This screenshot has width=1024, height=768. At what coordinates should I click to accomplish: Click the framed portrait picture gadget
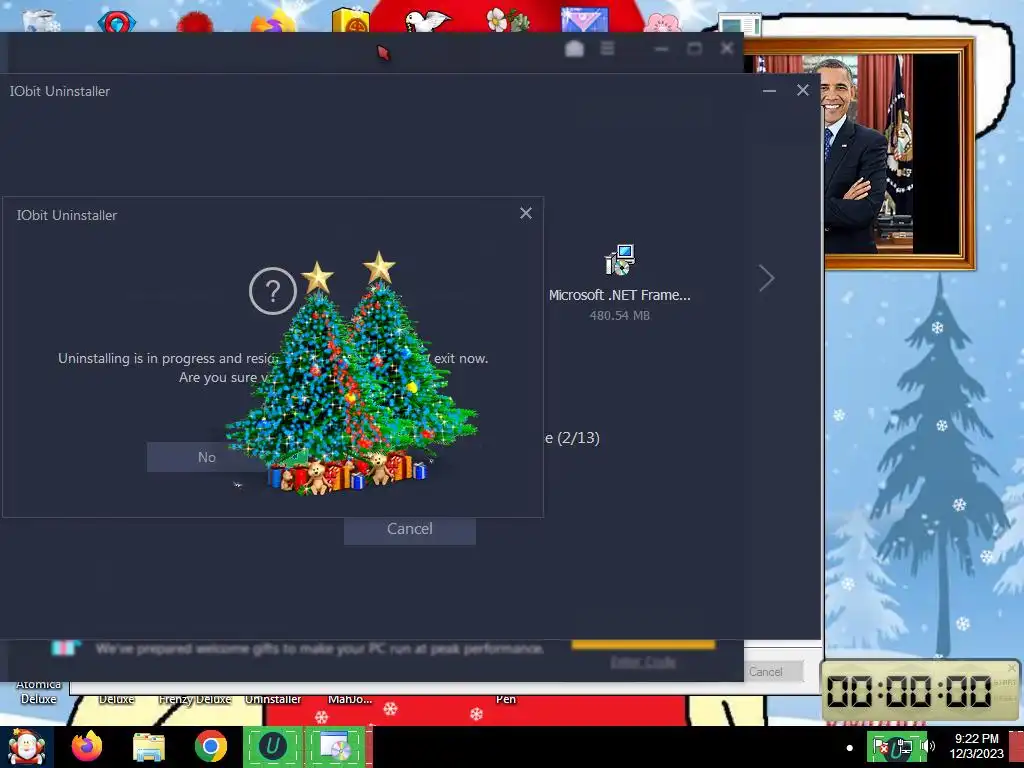point(899,155)
